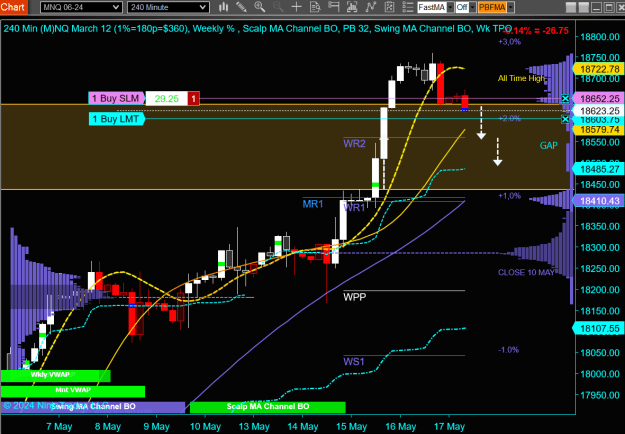Click the white 18623.25 current price marker

click(x=598, y=110)
